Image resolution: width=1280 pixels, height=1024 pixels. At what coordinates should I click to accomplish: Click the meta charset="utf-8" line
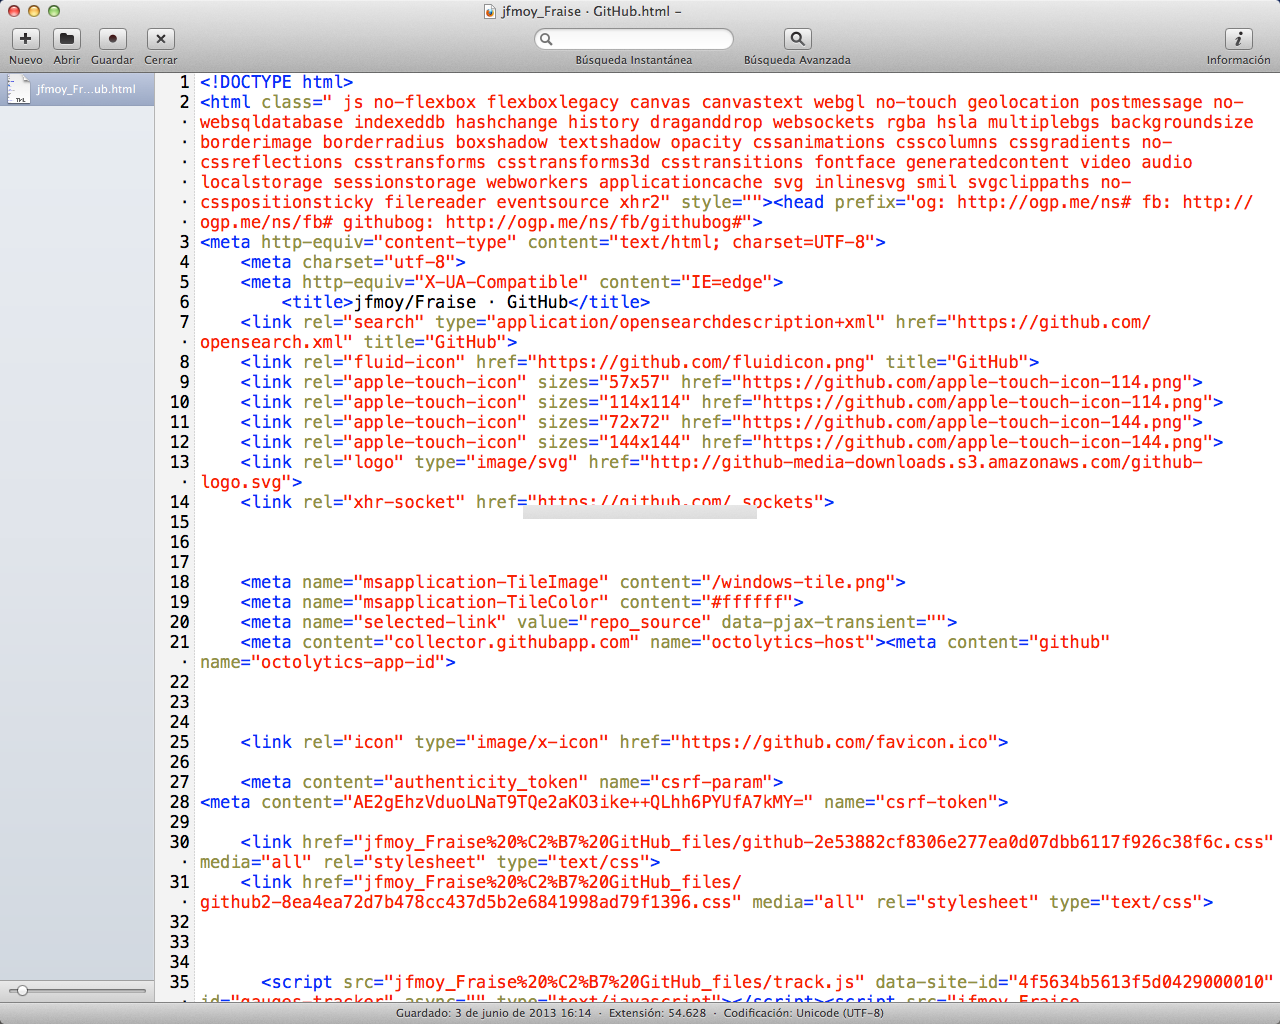353,262
